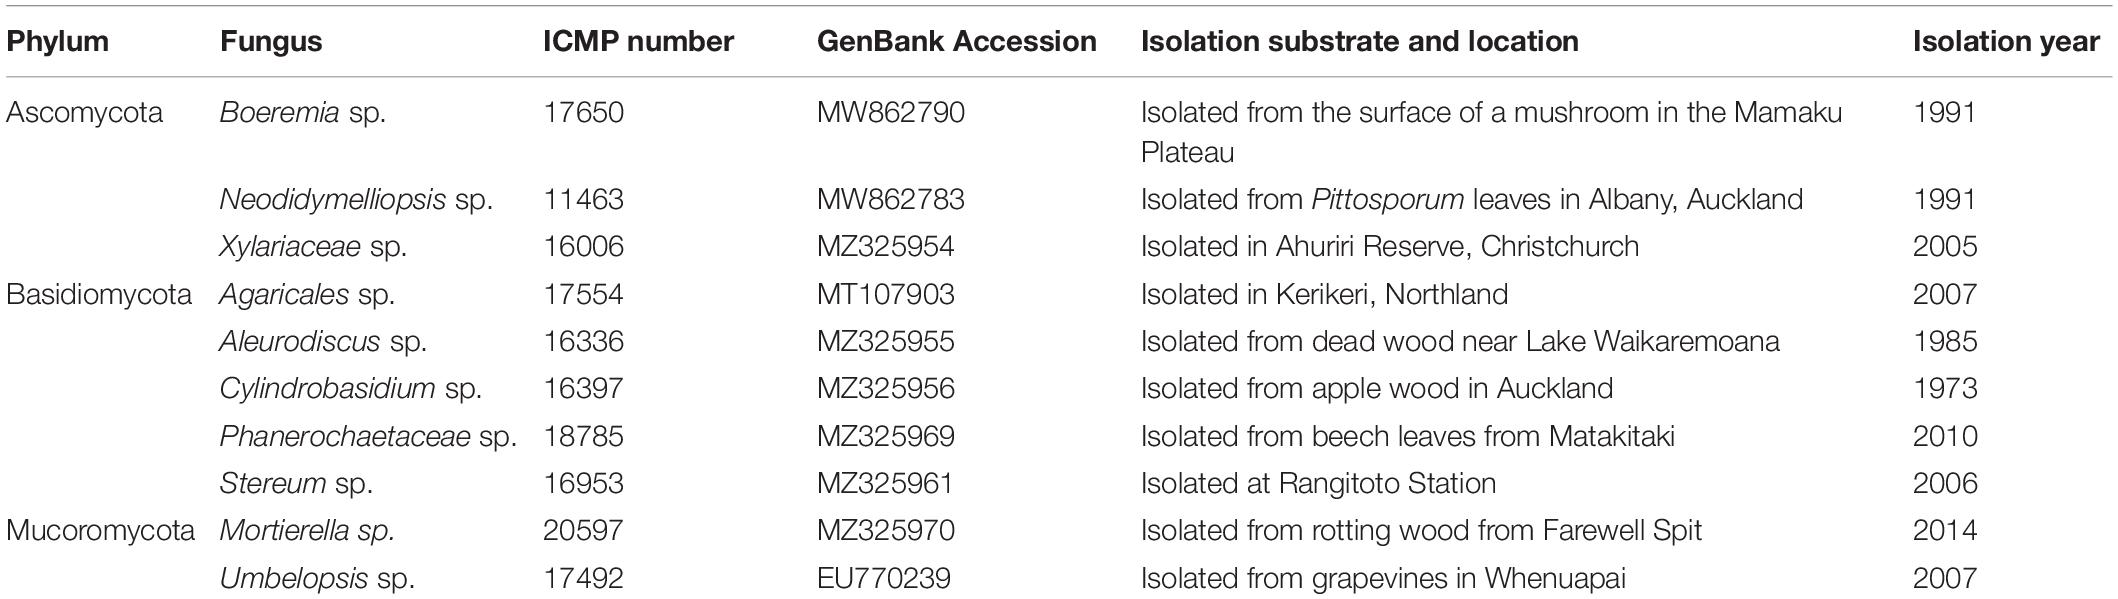Select the Umbelopsis sp. row entry

click(317, 579)
